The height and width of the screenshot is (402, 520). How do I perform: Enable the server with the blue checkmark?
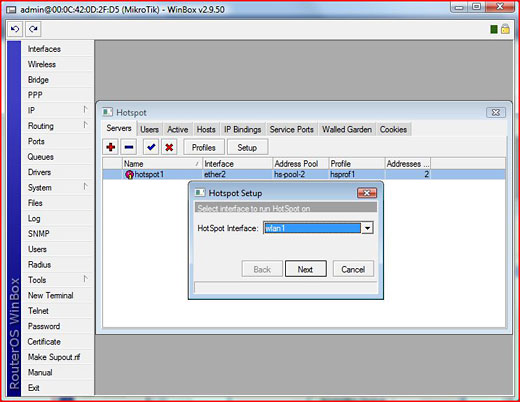pos(151,147)
